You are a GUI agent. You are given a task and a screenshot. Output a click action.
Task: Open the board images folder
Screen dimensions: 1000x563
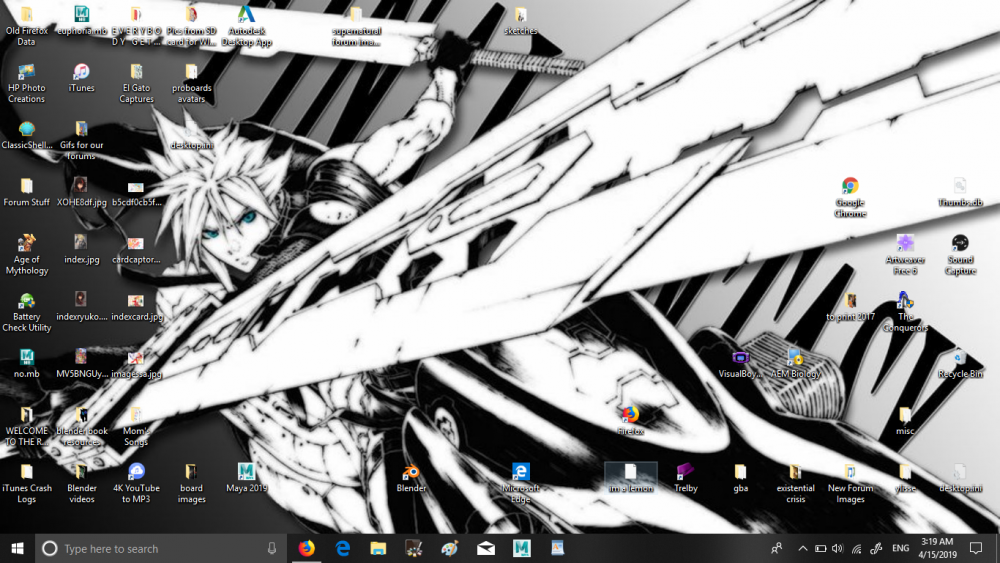pos(191,483)
